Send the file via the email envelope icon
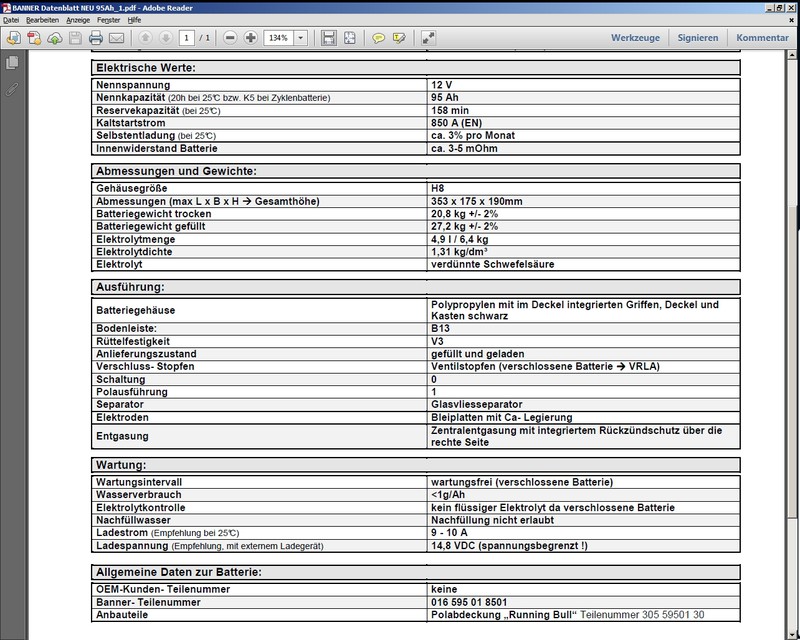Screen dimensions: 800x640 tap(116, 38)
